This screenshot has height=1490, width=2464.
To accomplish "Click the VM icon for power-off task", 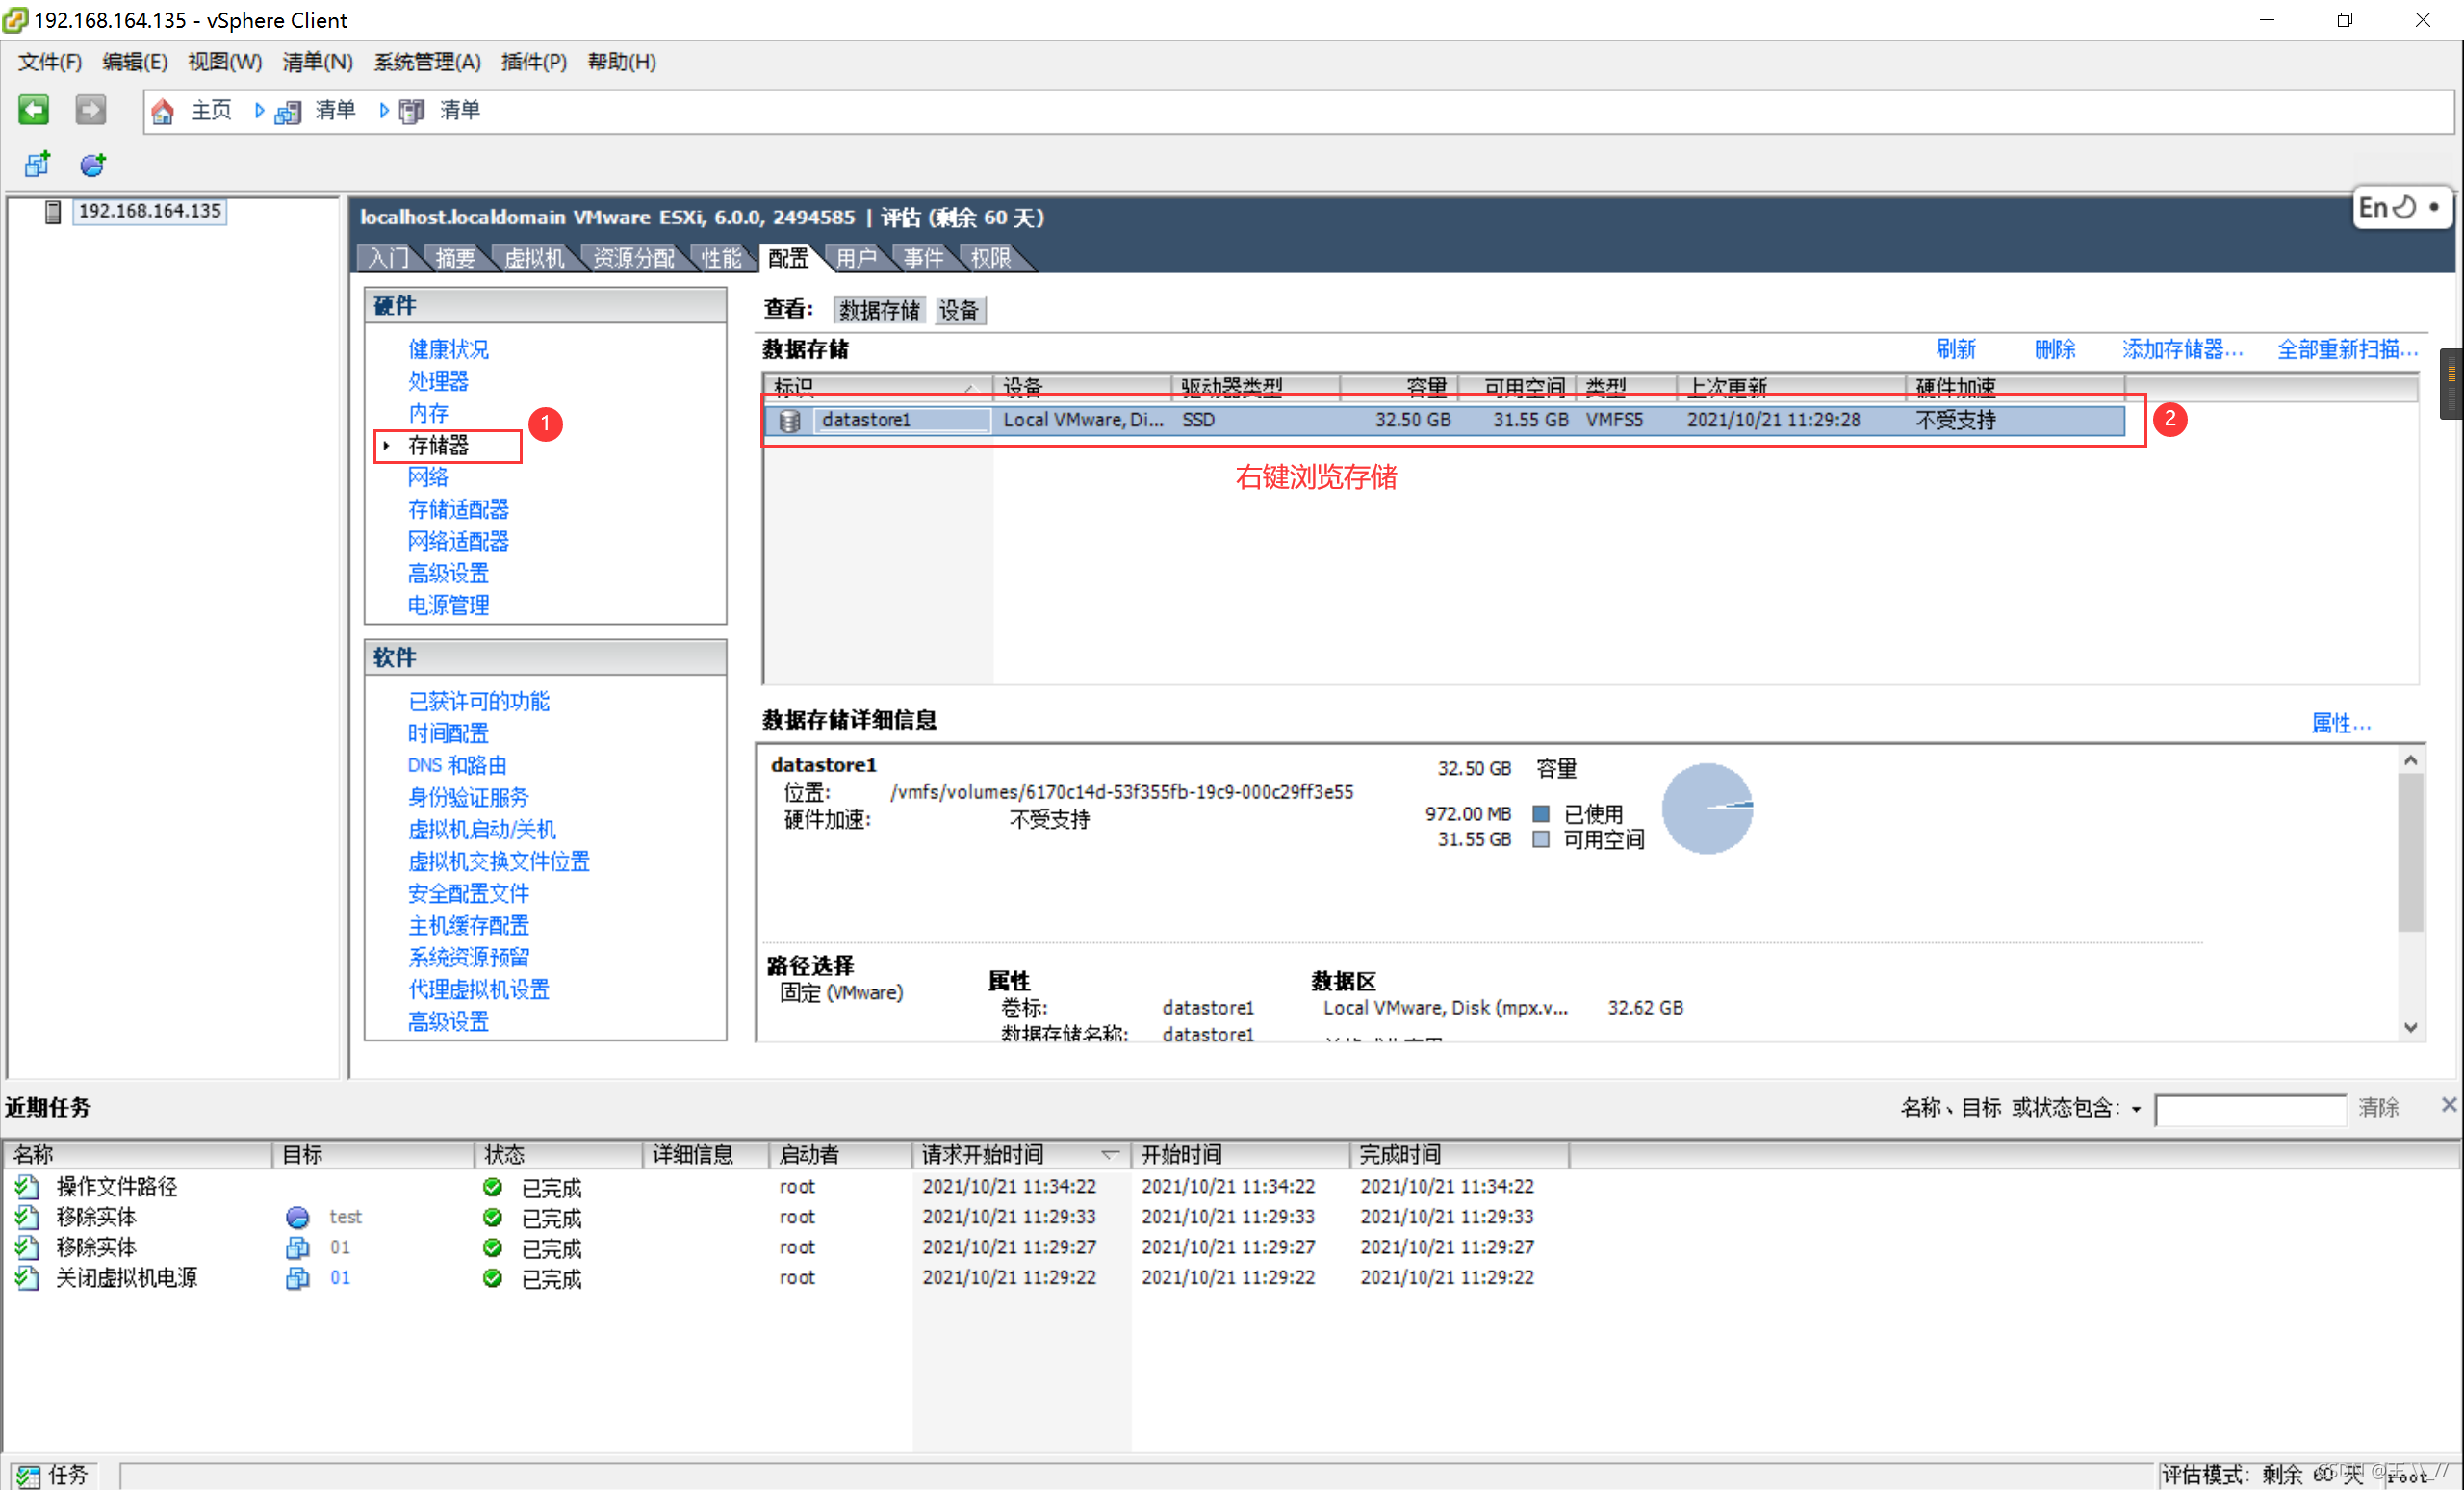I will (x=297, y=1278).
